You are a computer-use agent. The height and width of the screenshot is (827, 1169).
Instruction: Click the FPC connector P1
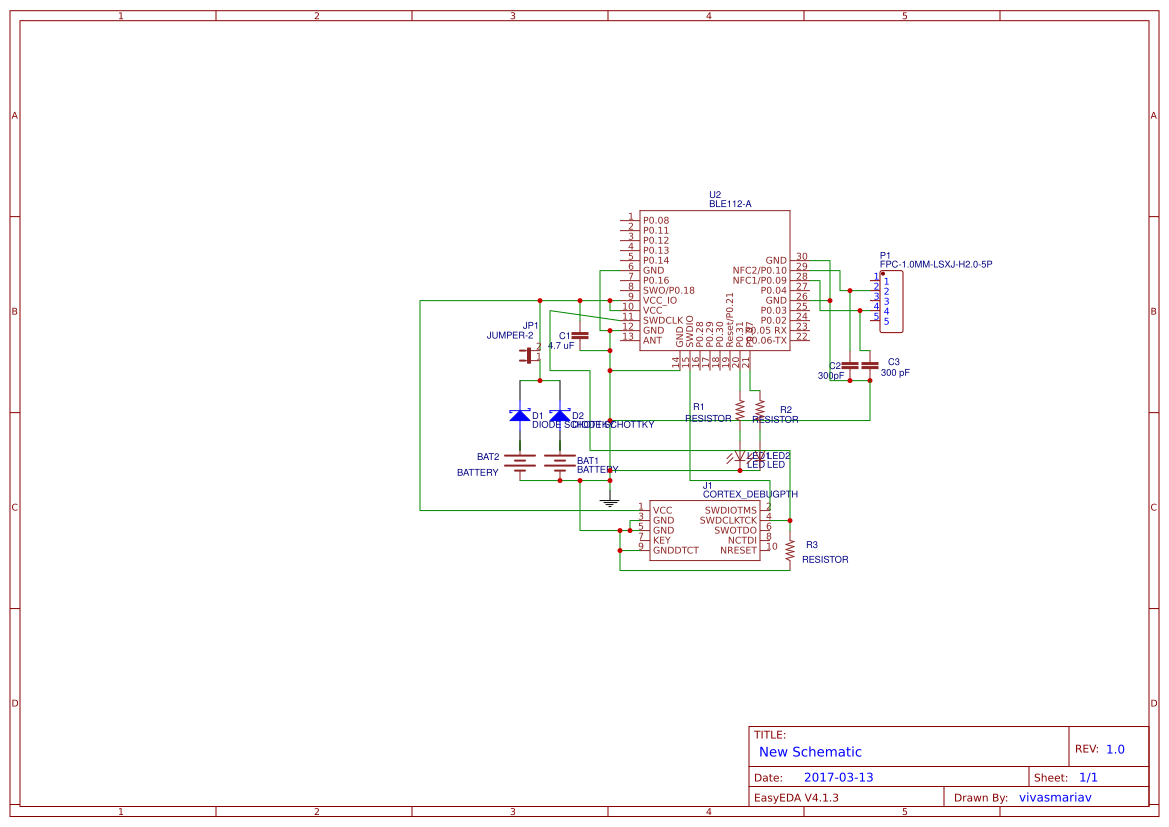pyautogui.click(x=890, y=300)
